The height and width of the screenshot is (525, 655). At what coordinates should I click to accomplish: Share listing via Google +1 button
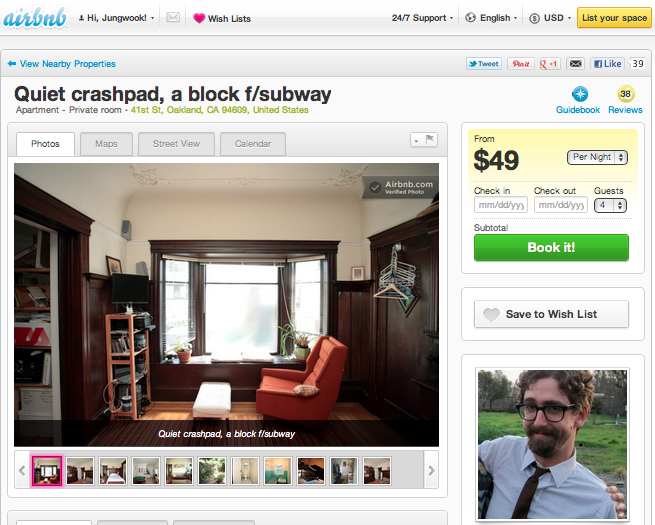(x=550, y=64)
